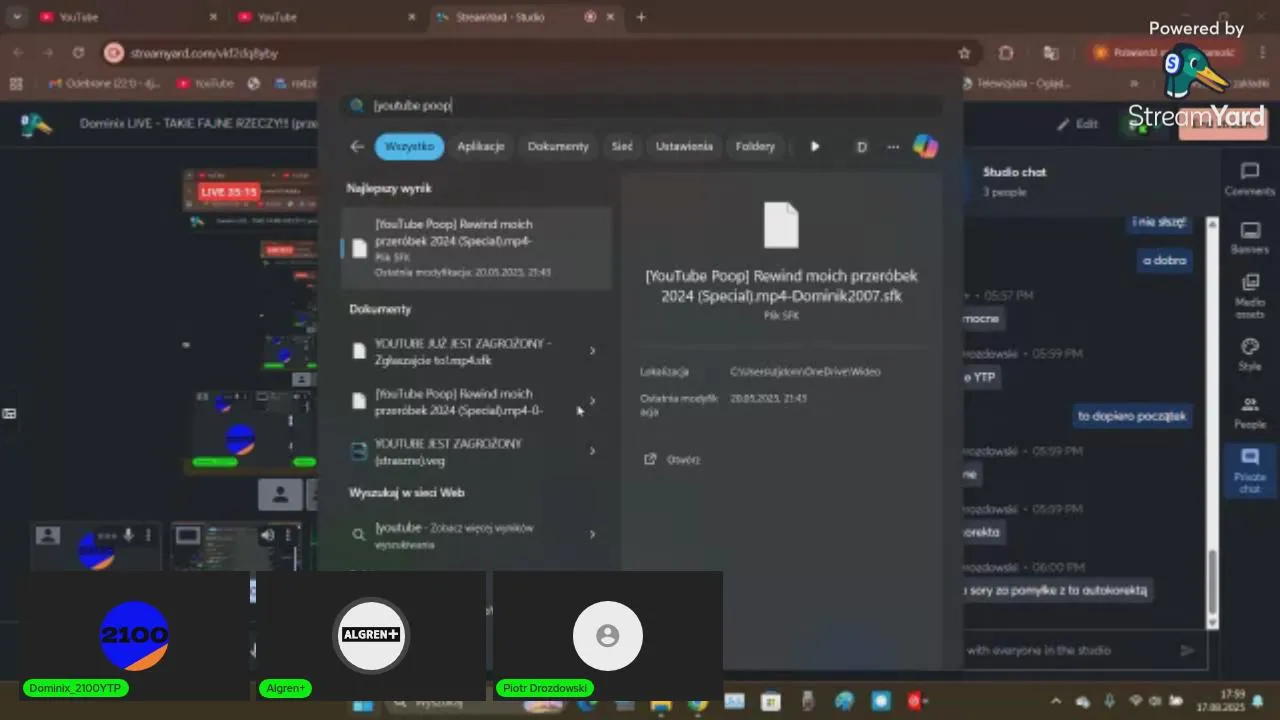Close the StreamYard Studio browser tab
This screenshot has width=1280, height=720.
point(611,17)
